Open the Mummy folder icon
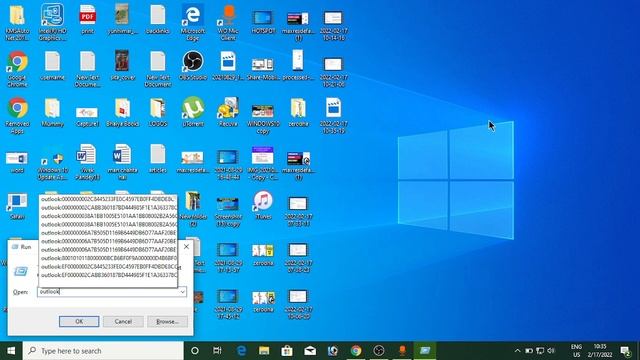Screen dimensions: 640x360 click(x=52, y=112)
